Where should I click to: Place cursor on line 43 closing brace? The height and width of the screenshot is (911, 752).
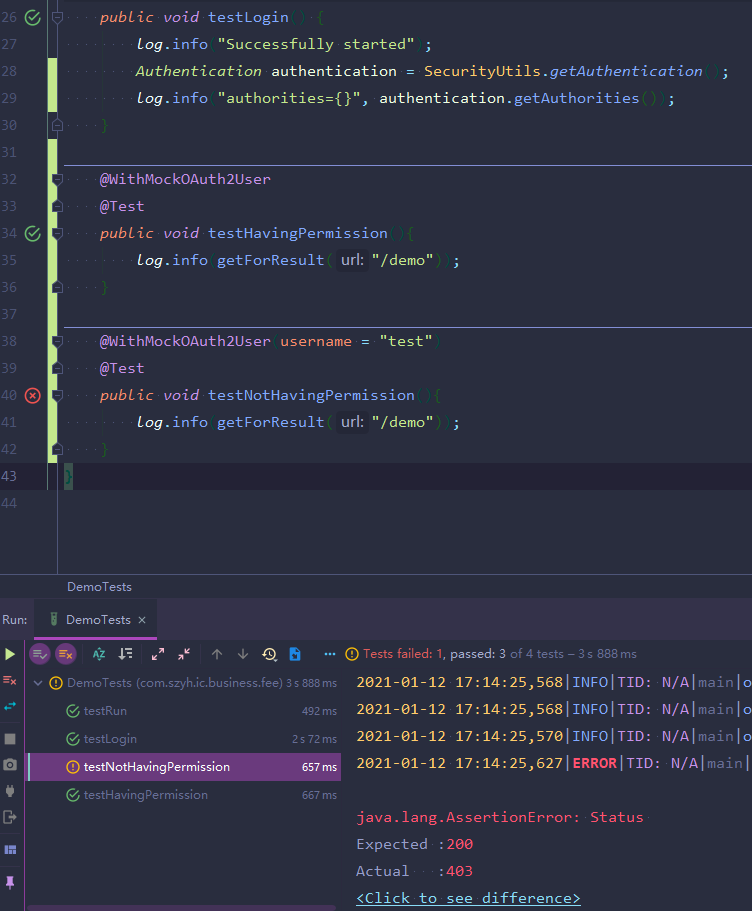[68, 476]
